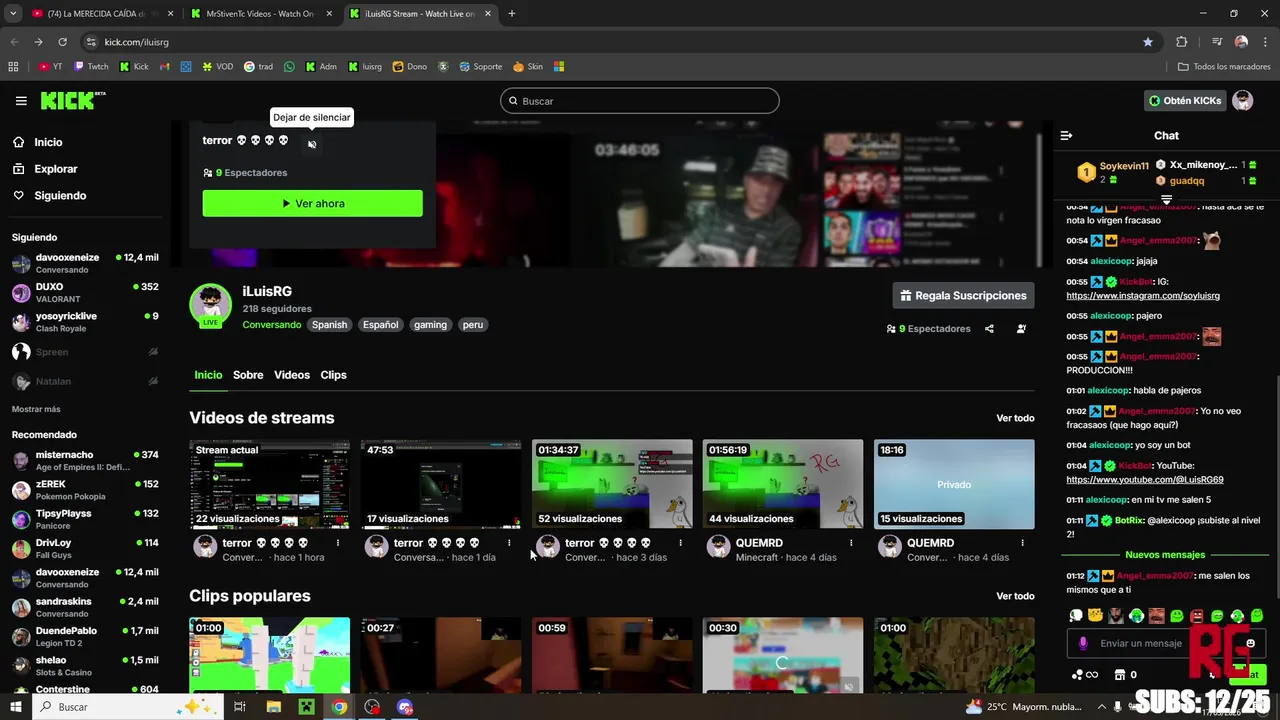This screenshot has width=1280, height=720.
Task: Open options menu for the 18:16 QUEMRD video
Action: click(x=1022, y=543)
